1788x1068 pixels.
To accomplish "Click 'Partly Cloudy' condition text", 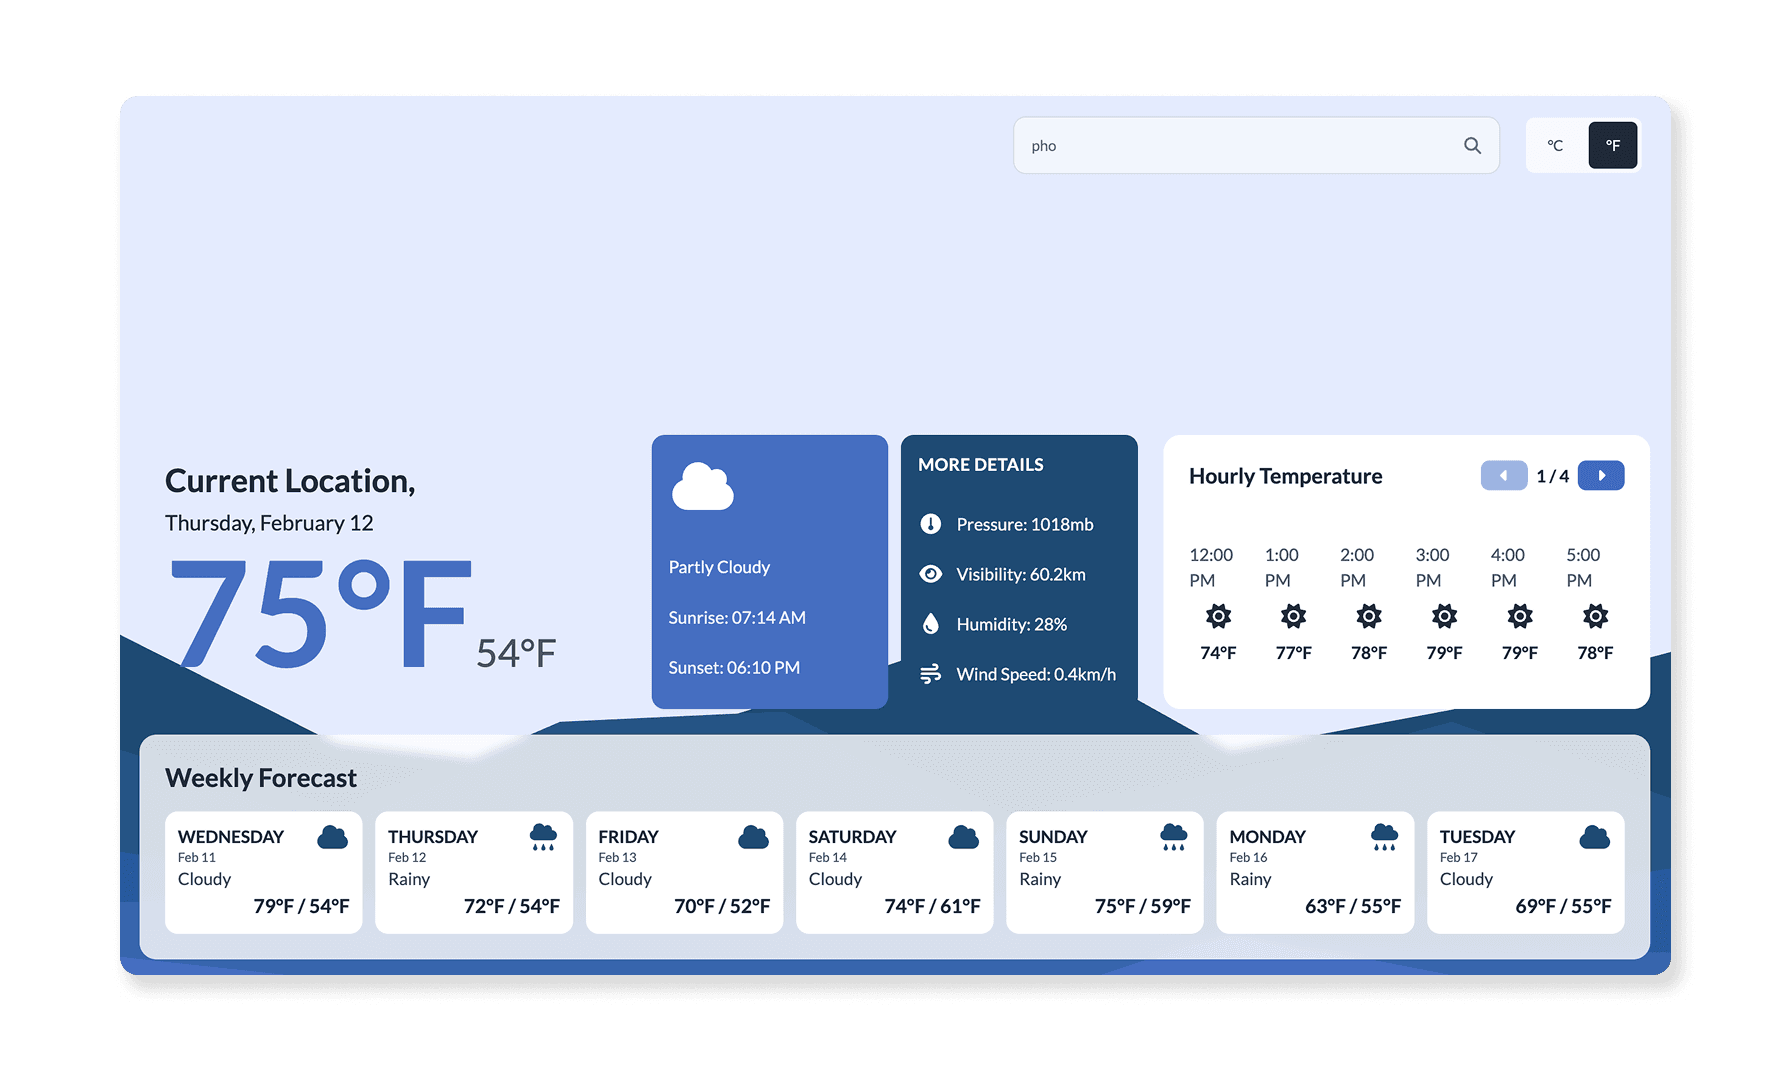I will coord(719,567).
